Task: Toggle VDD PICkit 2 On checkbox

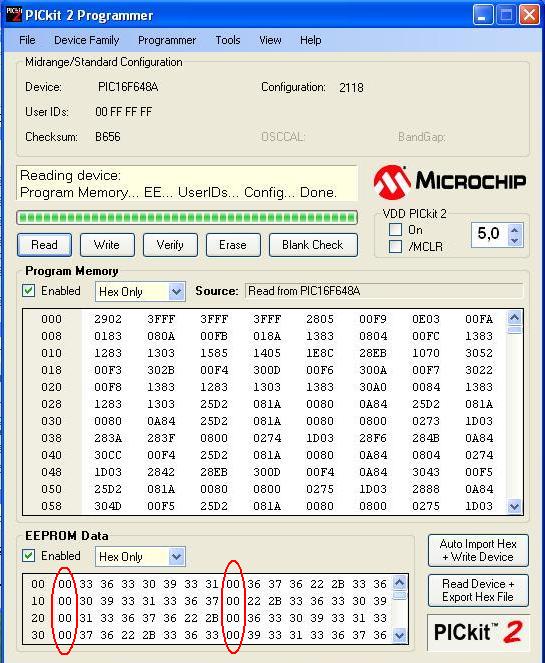Action: pyautogui.click(x=395, y=230)
